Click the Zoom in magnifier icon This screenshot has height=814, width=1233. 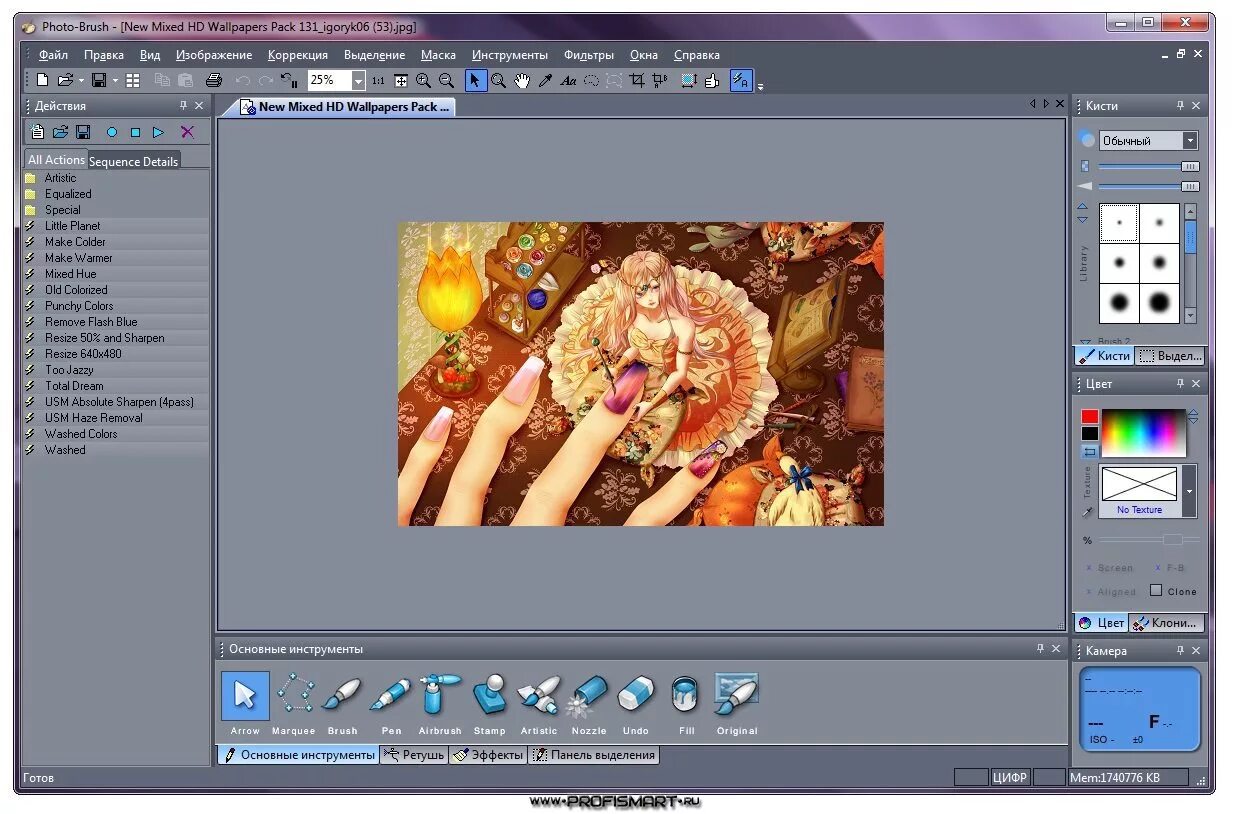423,80
